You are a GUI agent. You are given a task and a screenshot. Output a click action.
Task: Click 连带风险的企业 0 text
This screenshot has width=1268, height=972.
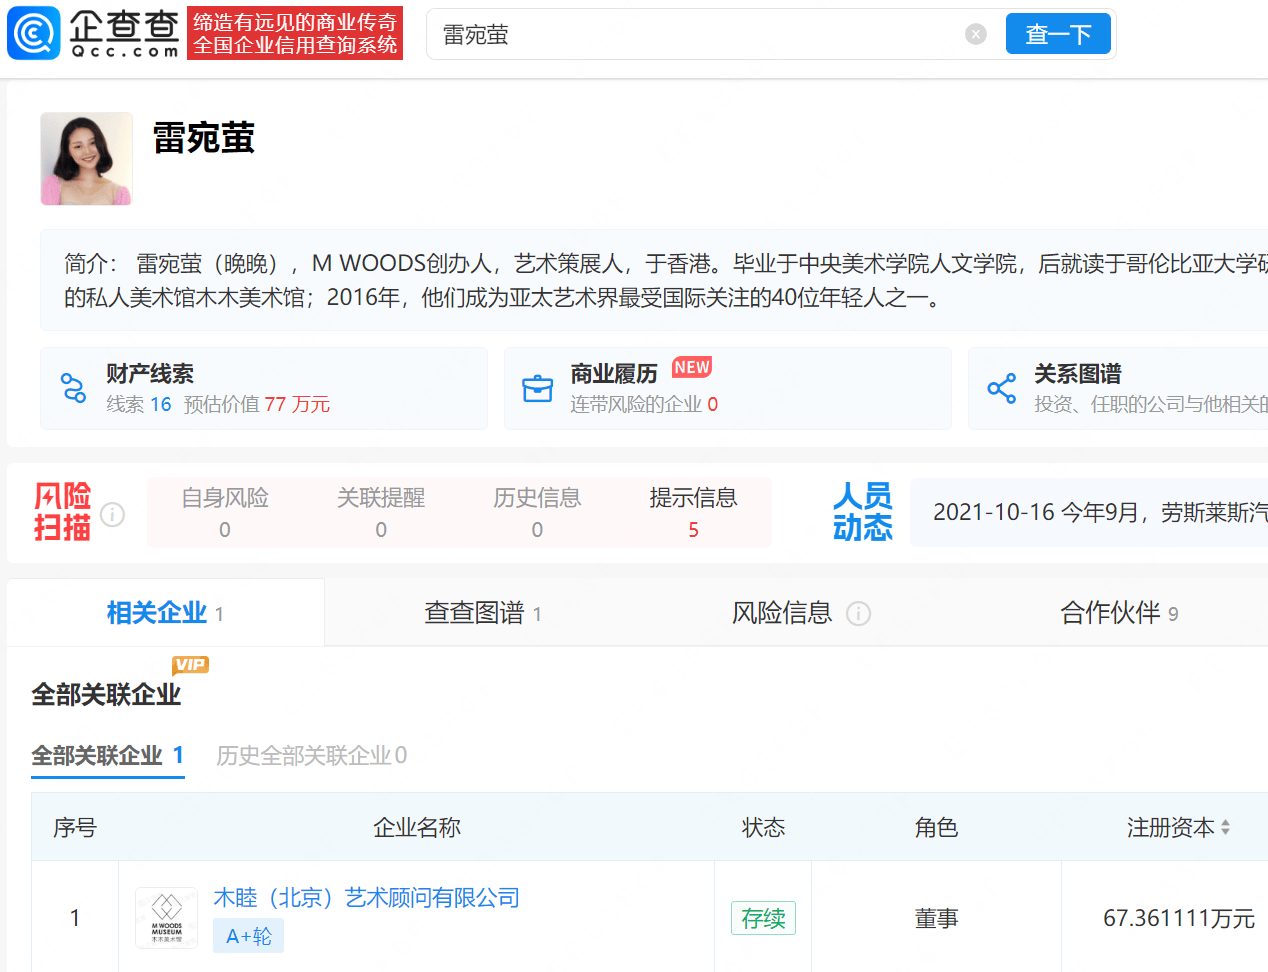[644, 404]
